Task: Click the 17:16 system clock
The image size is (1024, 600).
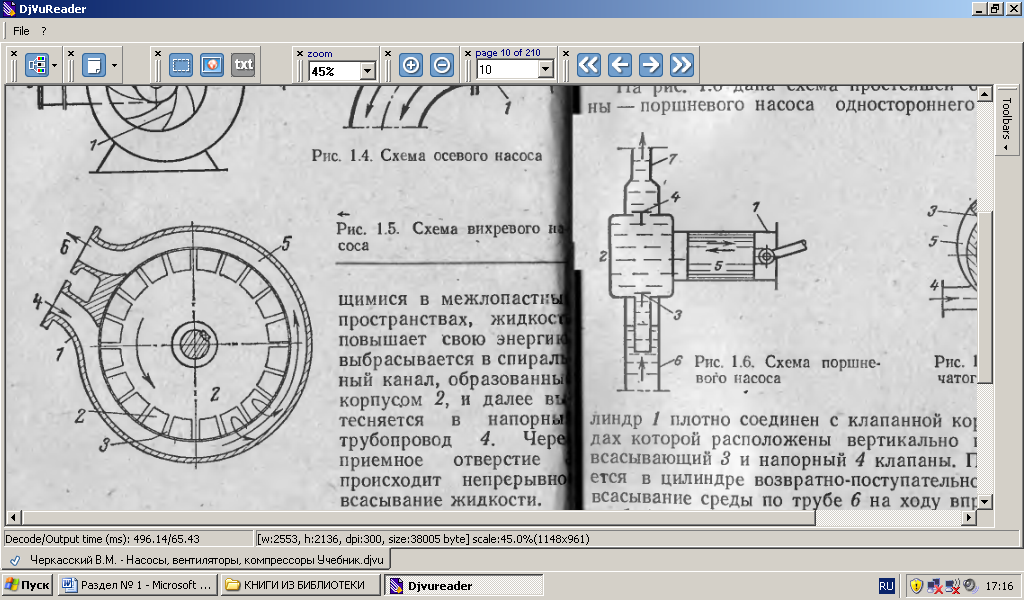Action: (x=999, y=586)
